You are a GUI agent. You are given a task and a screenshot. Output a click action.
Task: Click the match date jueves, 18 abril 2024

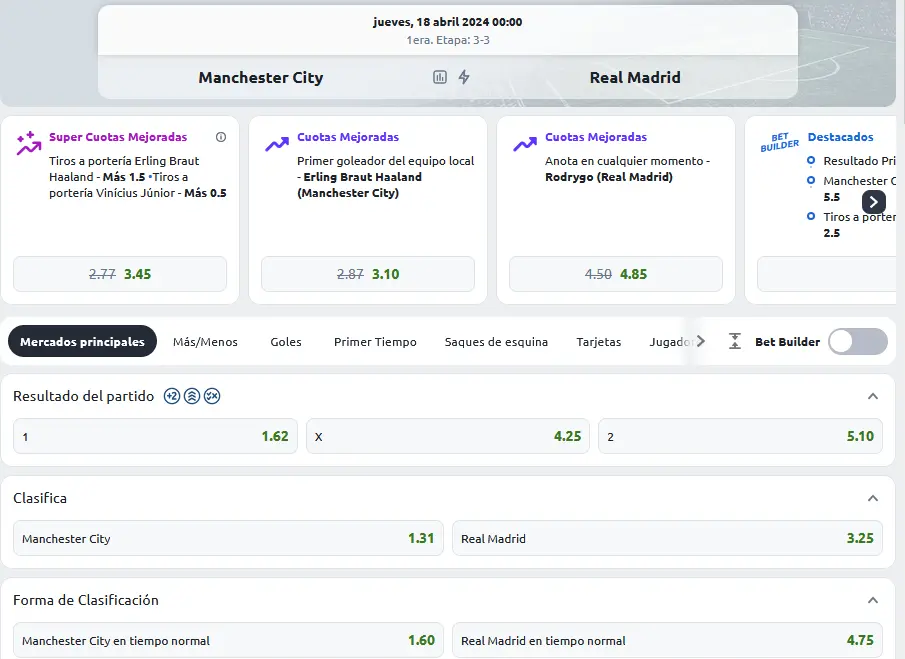pos(447,22)
